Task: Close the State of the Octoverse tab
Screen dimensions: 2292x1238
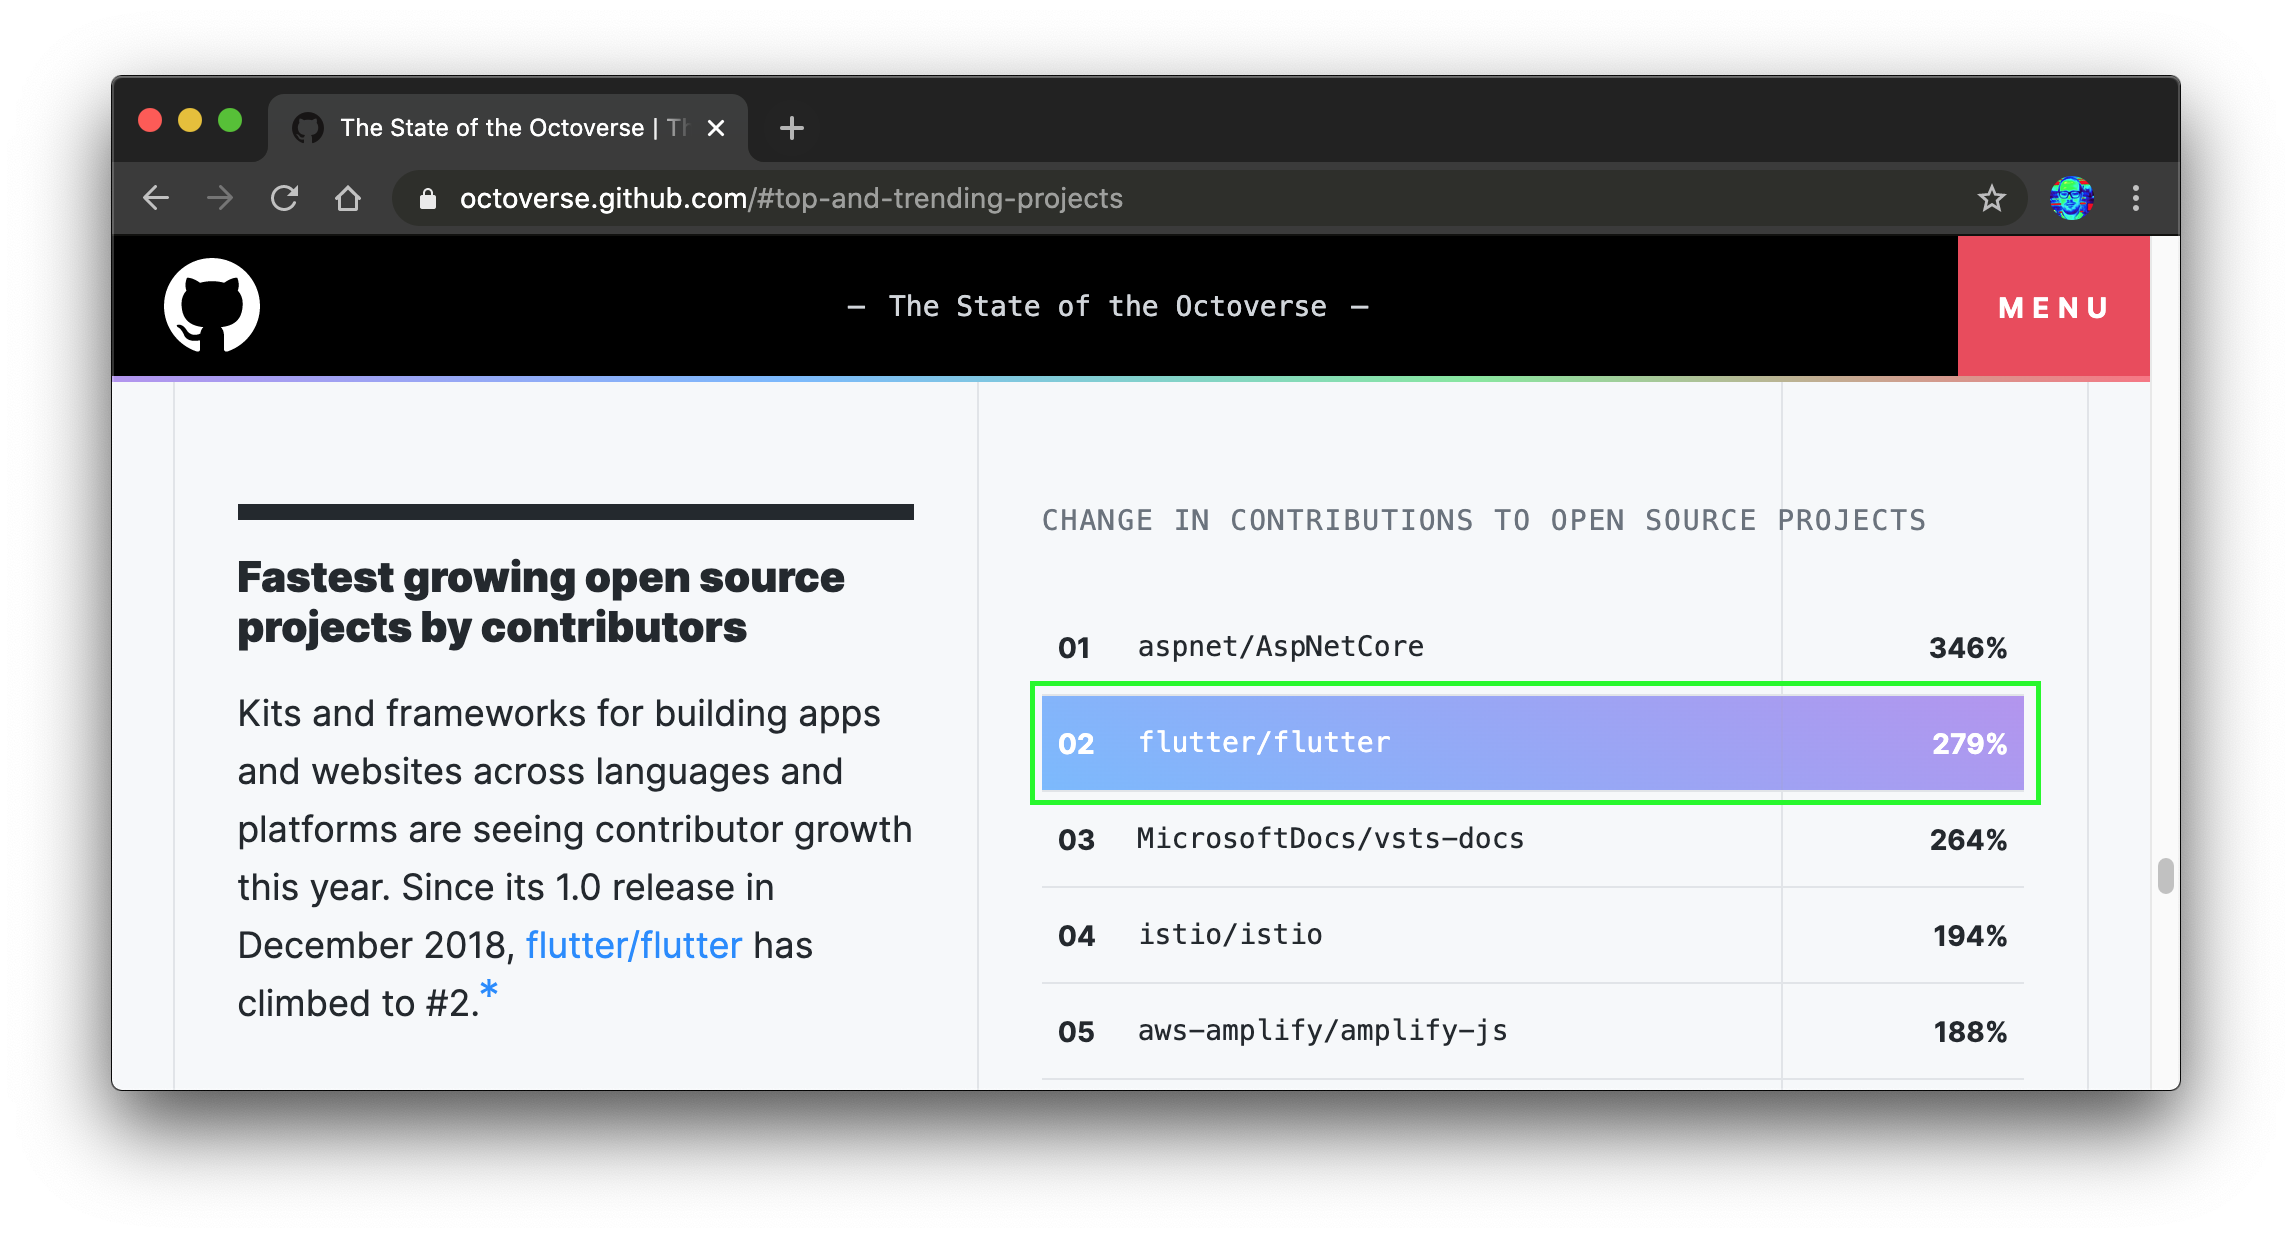Action: click(716, 128)
